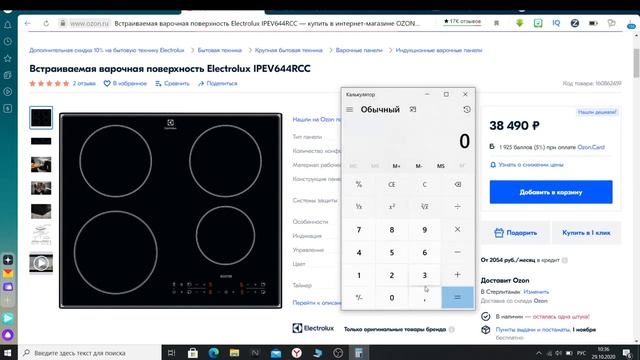This screenshot has width=640, height=360.
Task: Click the square root key
Action: pyautogui.click(x=424, y=207)
